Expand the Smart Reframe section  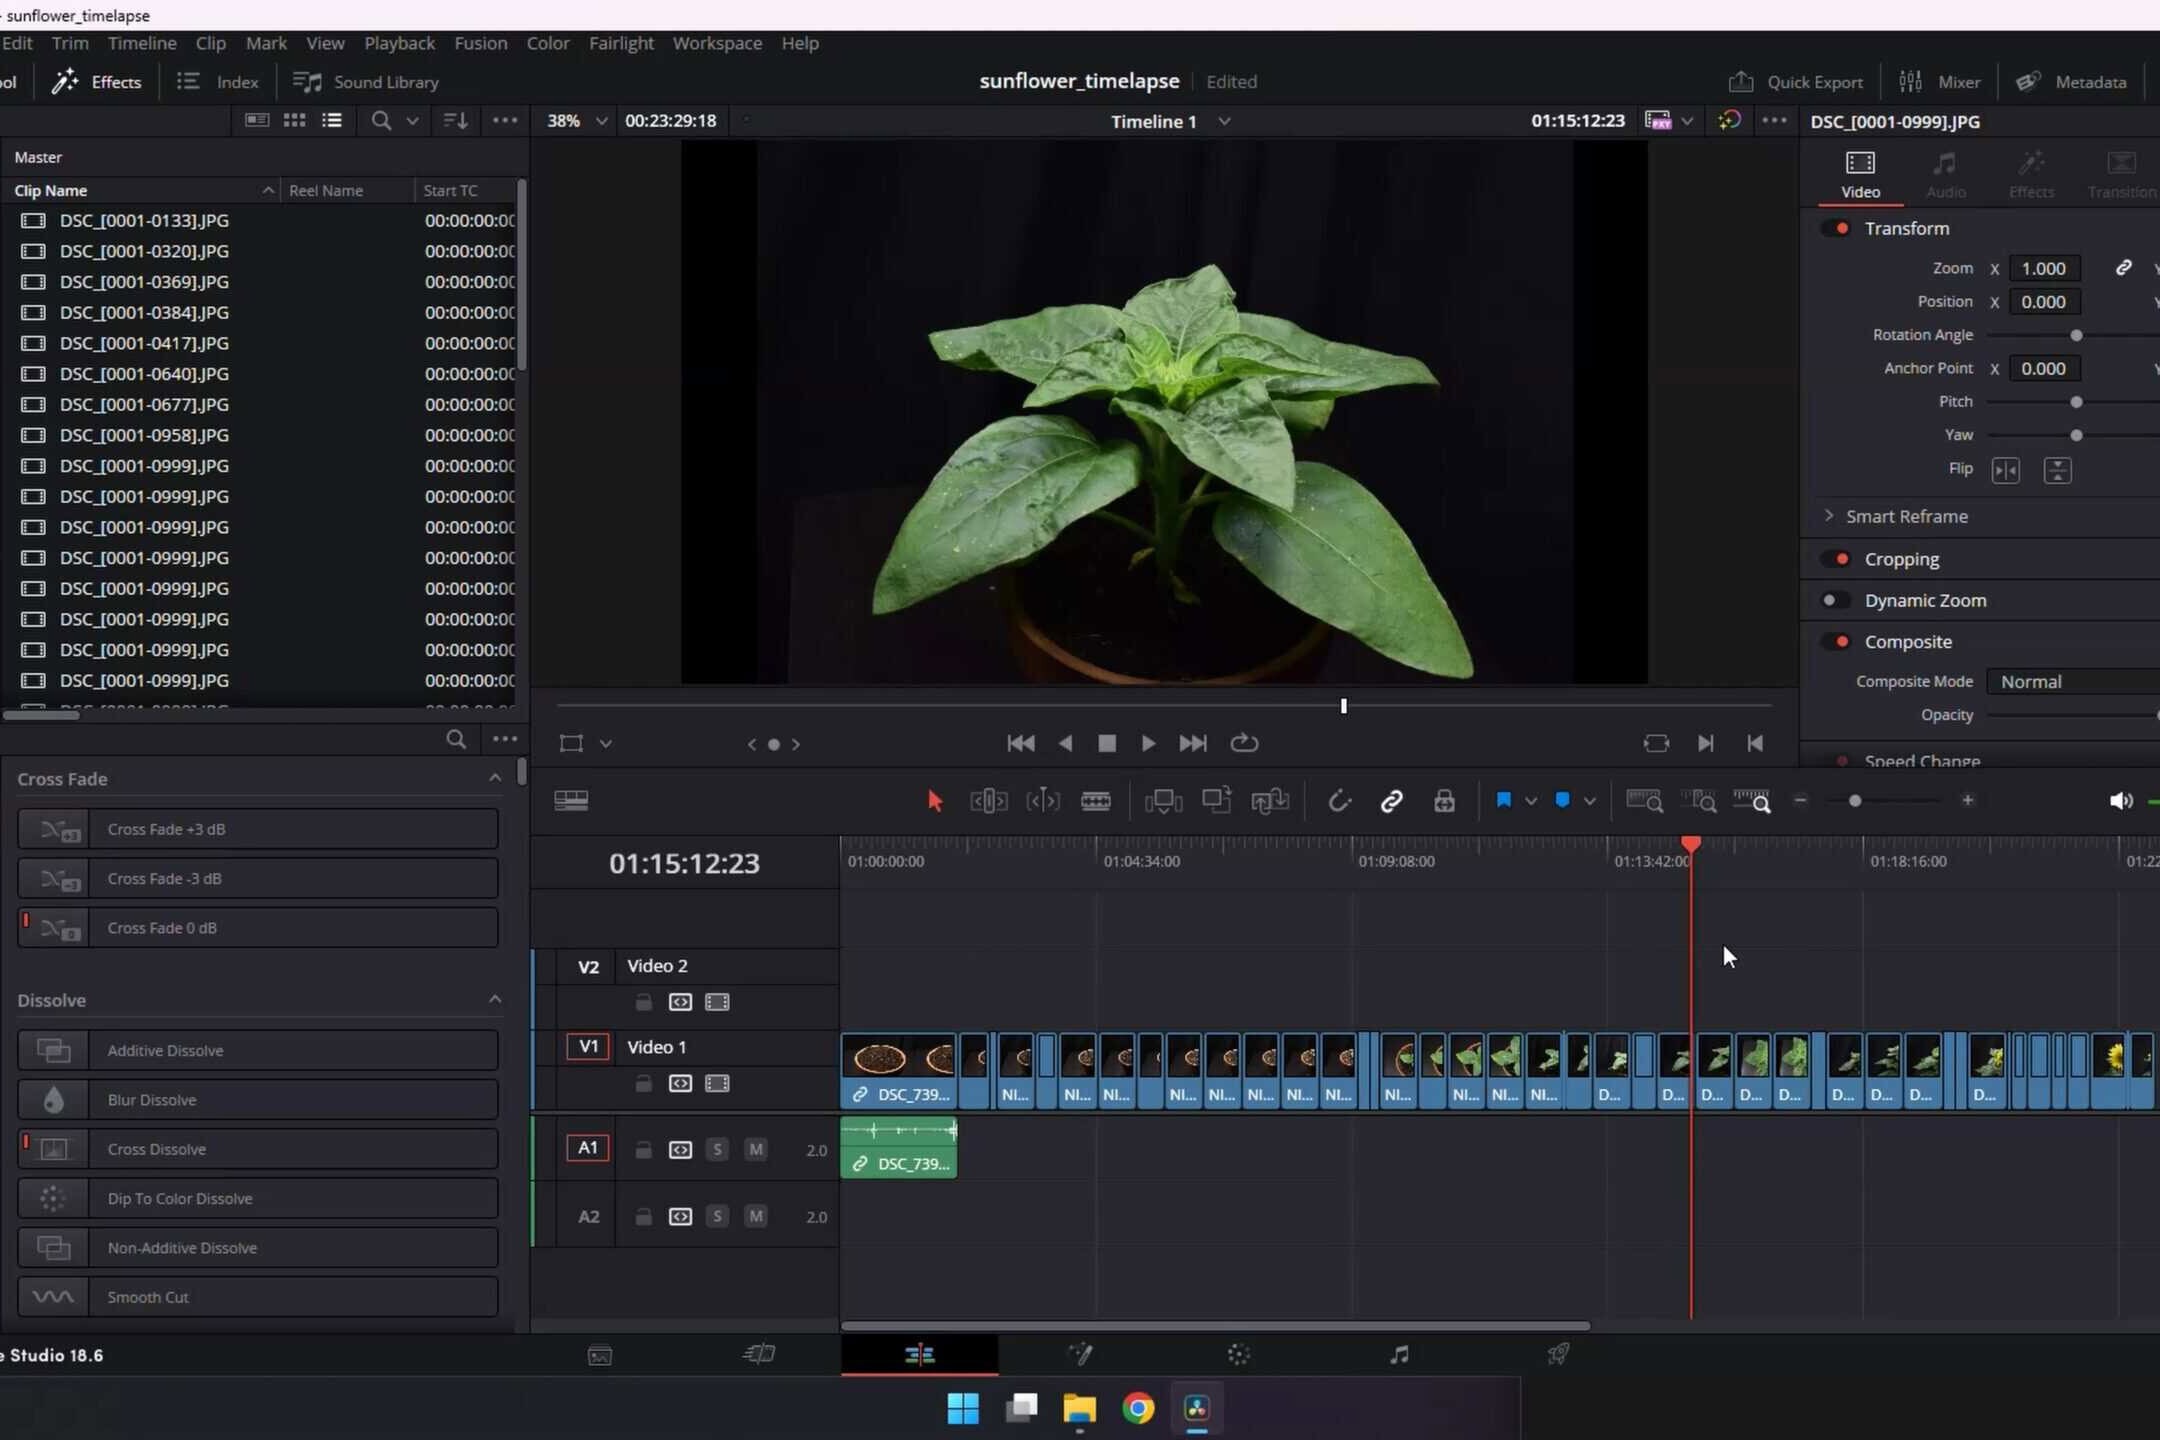(1829, 516)
